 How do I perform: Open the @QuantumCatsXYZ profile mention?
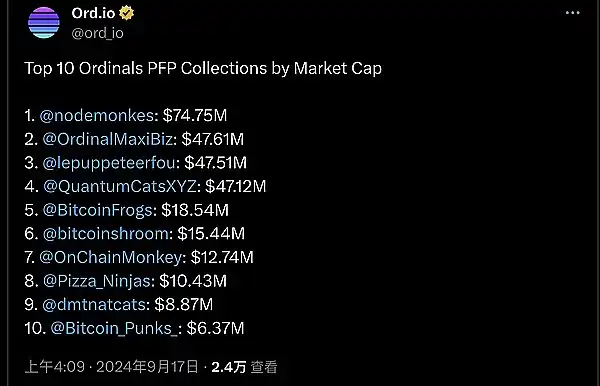coord(120,186)
